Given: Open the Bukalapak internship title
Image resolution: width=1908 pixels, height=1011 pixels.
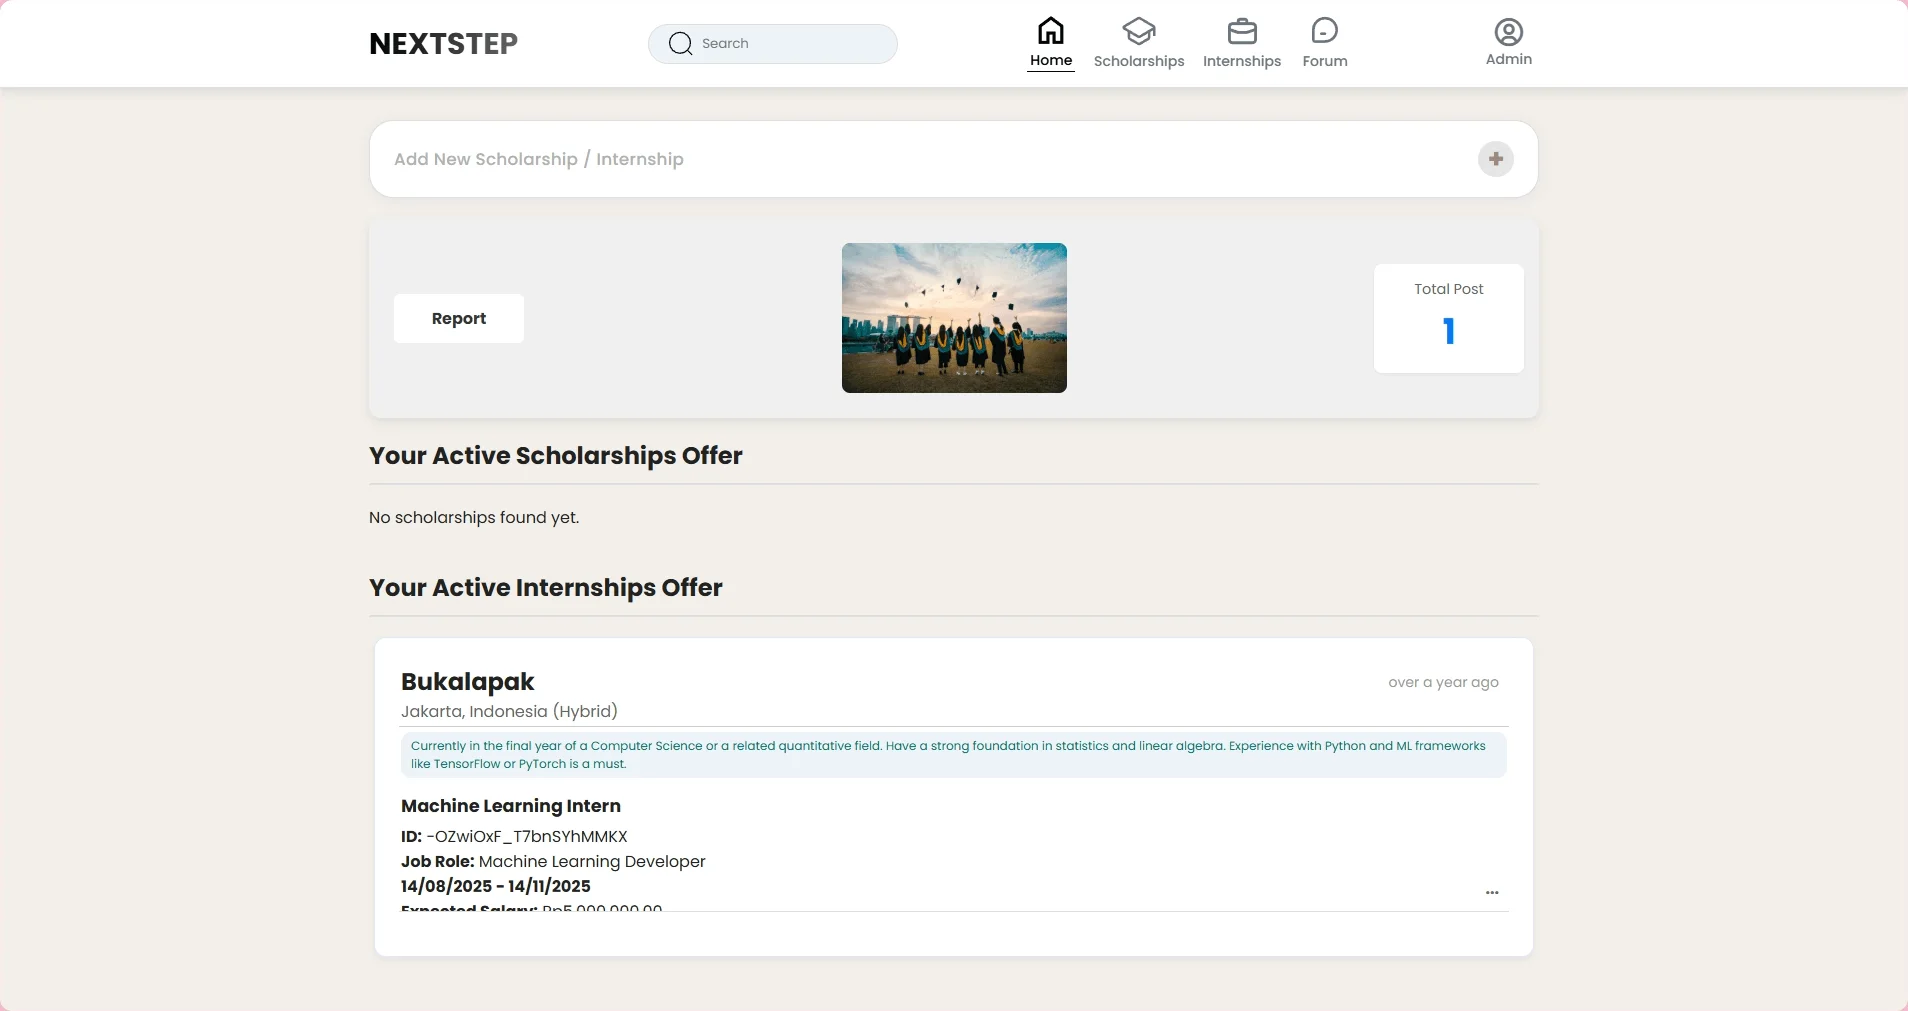Looking at the screenshot, I should (468, 682).
